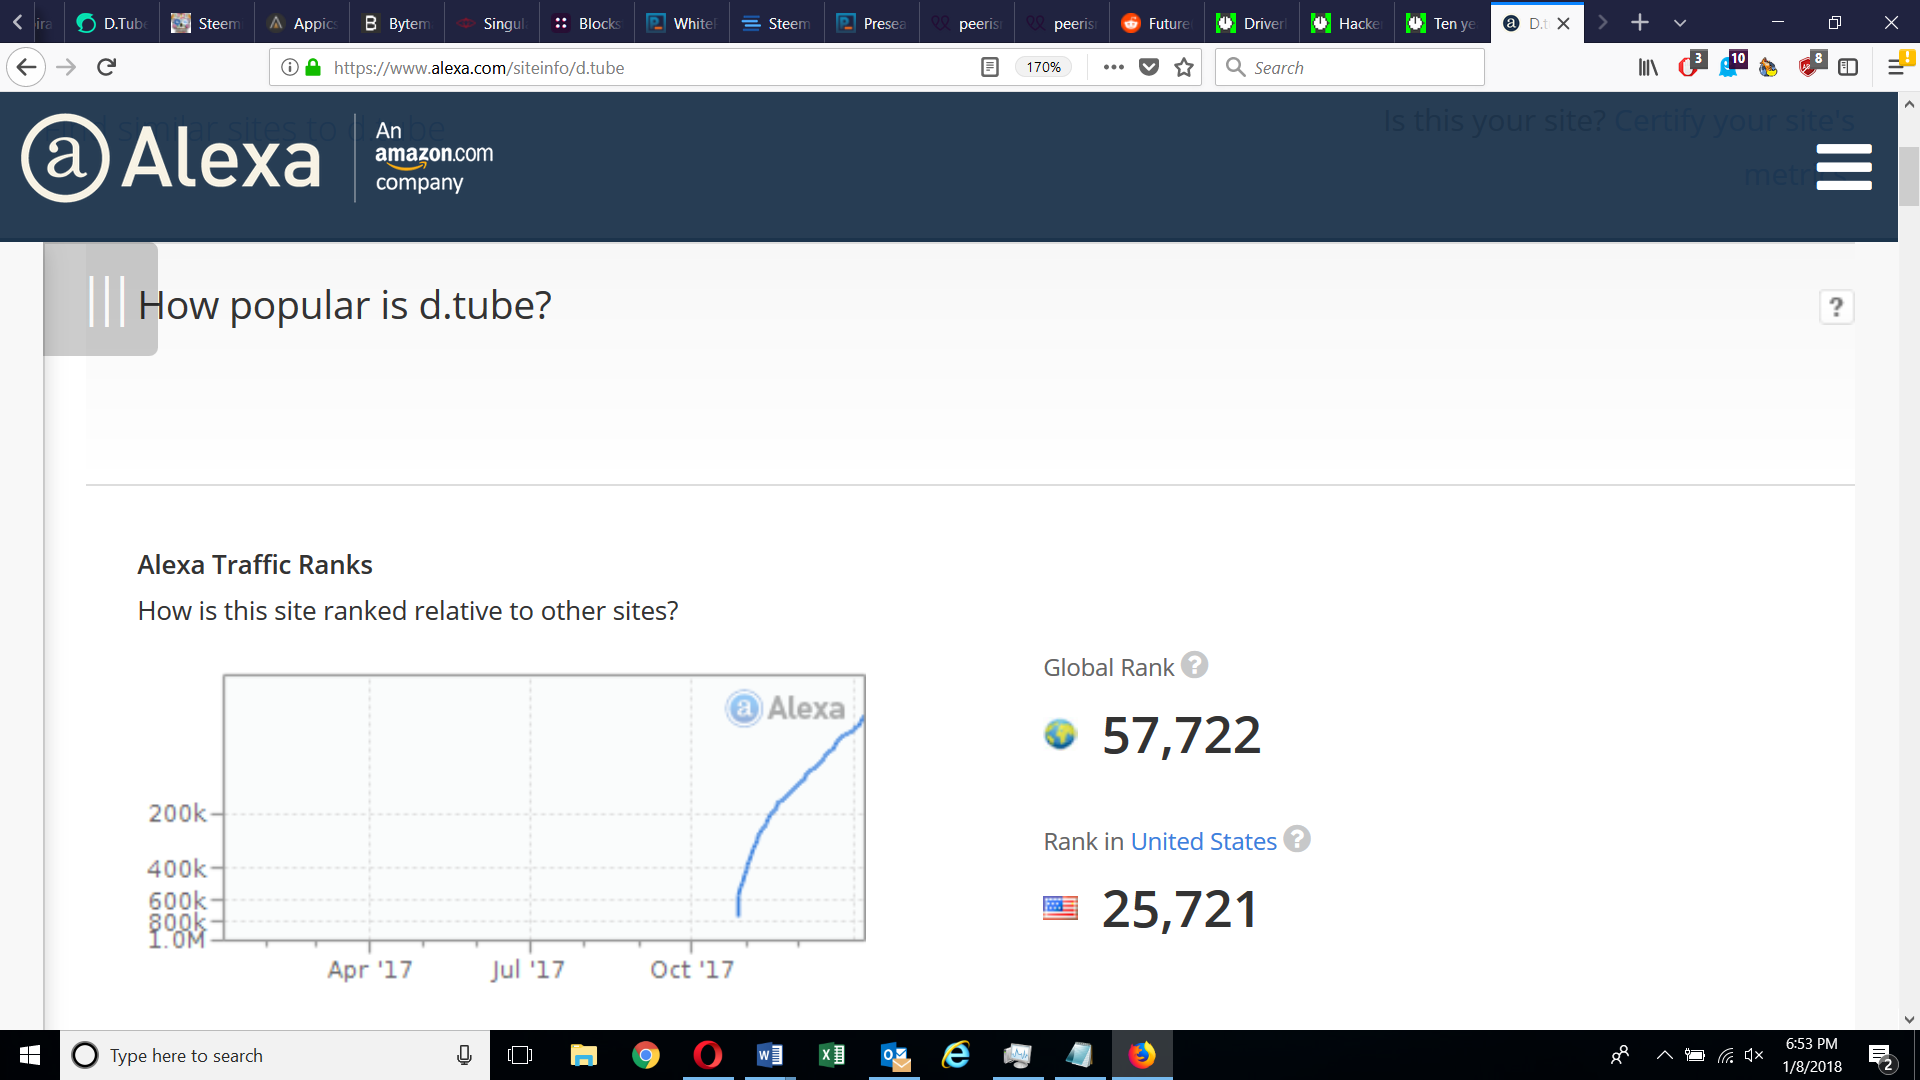Switch to Excel on taskbar
The image size is (1920, 1080).
point(832,1055)
